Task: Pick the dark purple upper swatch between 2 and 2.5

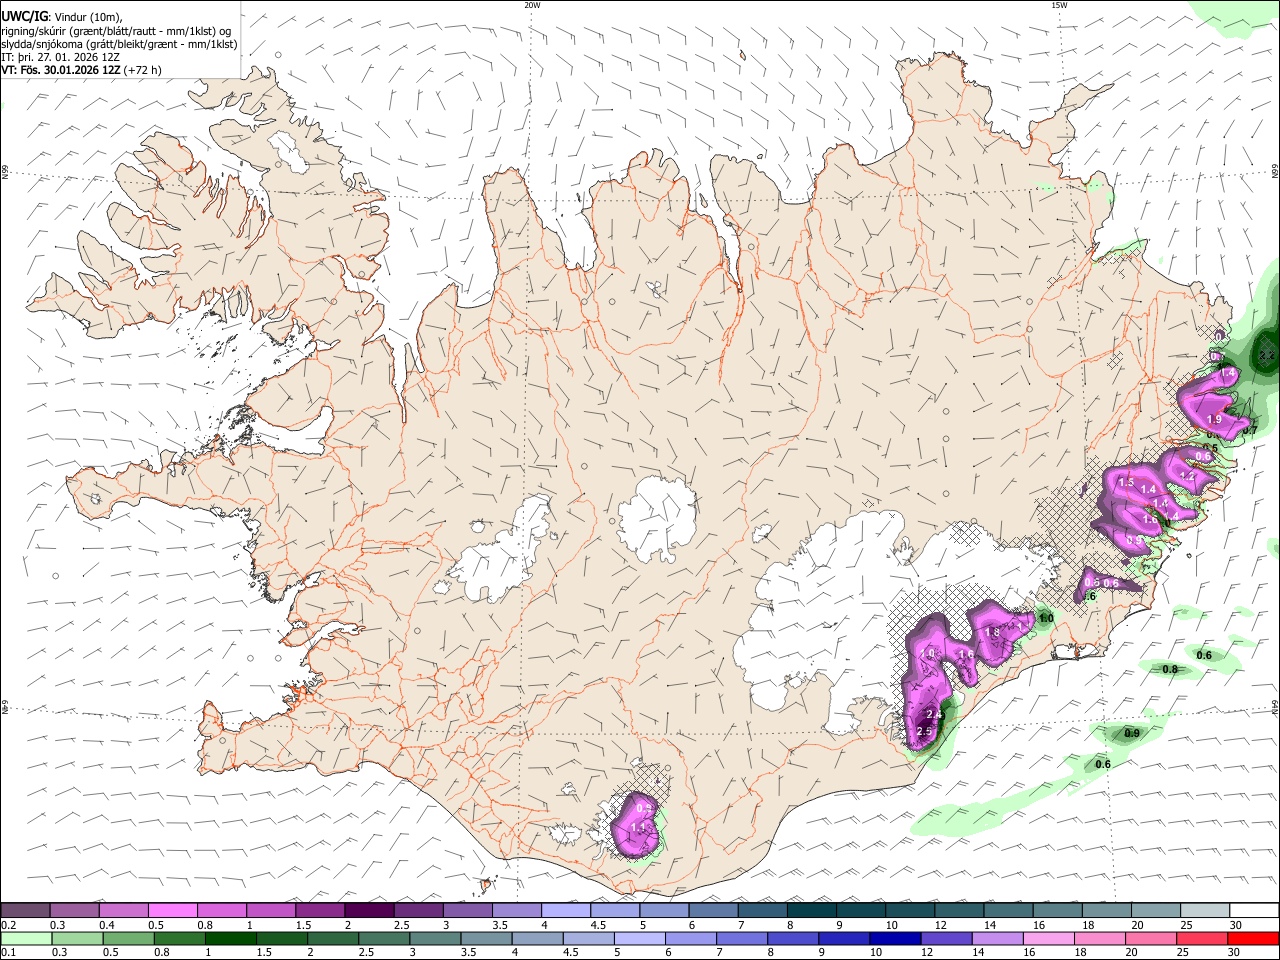Action: tap(368, 910)
